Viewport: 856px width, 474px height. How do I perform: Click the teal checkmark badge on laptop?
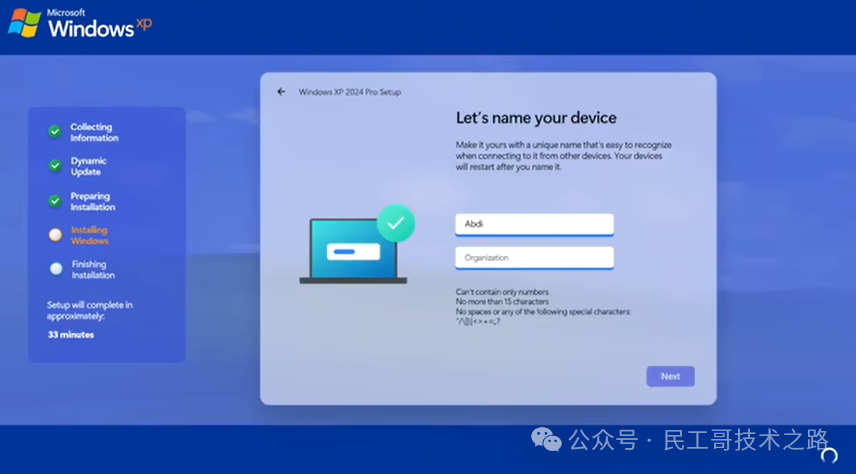(396, 223)
